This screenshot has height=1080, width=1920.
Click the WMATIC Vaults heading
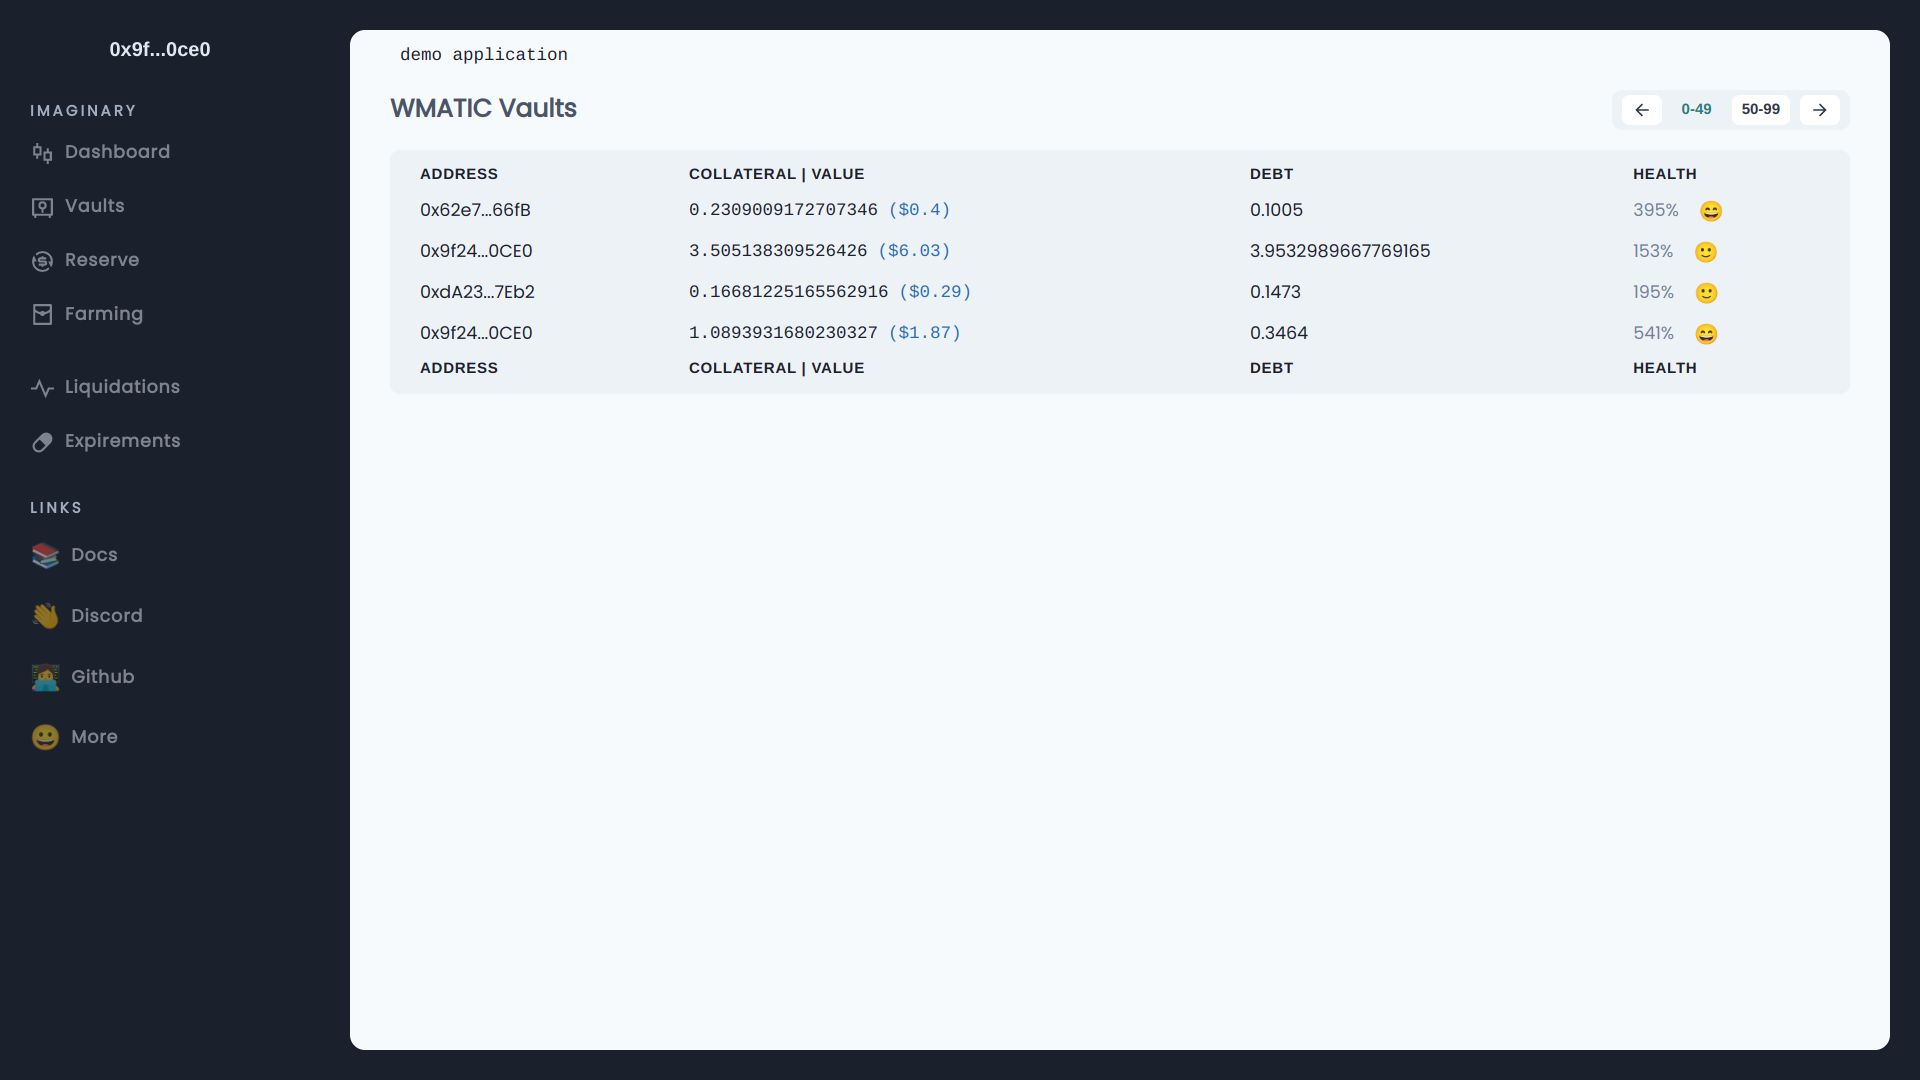pos(483,108)
